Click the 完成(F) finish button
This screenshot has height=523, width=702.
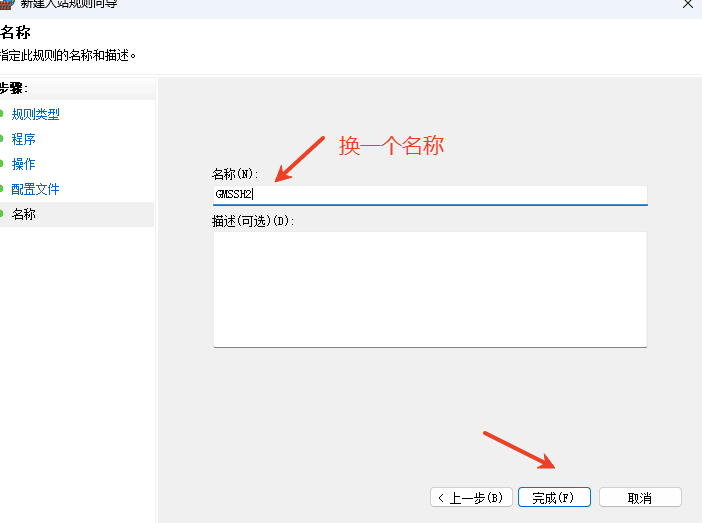click(554, 497)
